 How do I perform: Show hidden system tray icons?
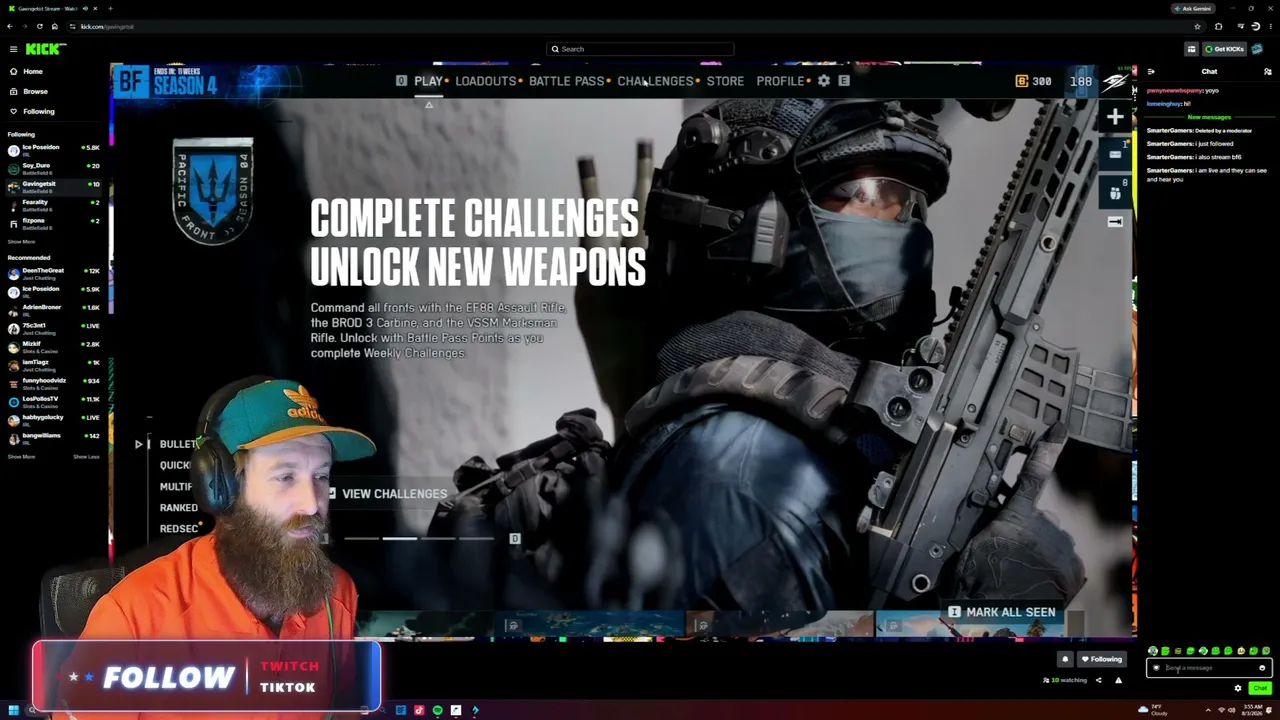pyautogui.click(x=1208, y=711)
